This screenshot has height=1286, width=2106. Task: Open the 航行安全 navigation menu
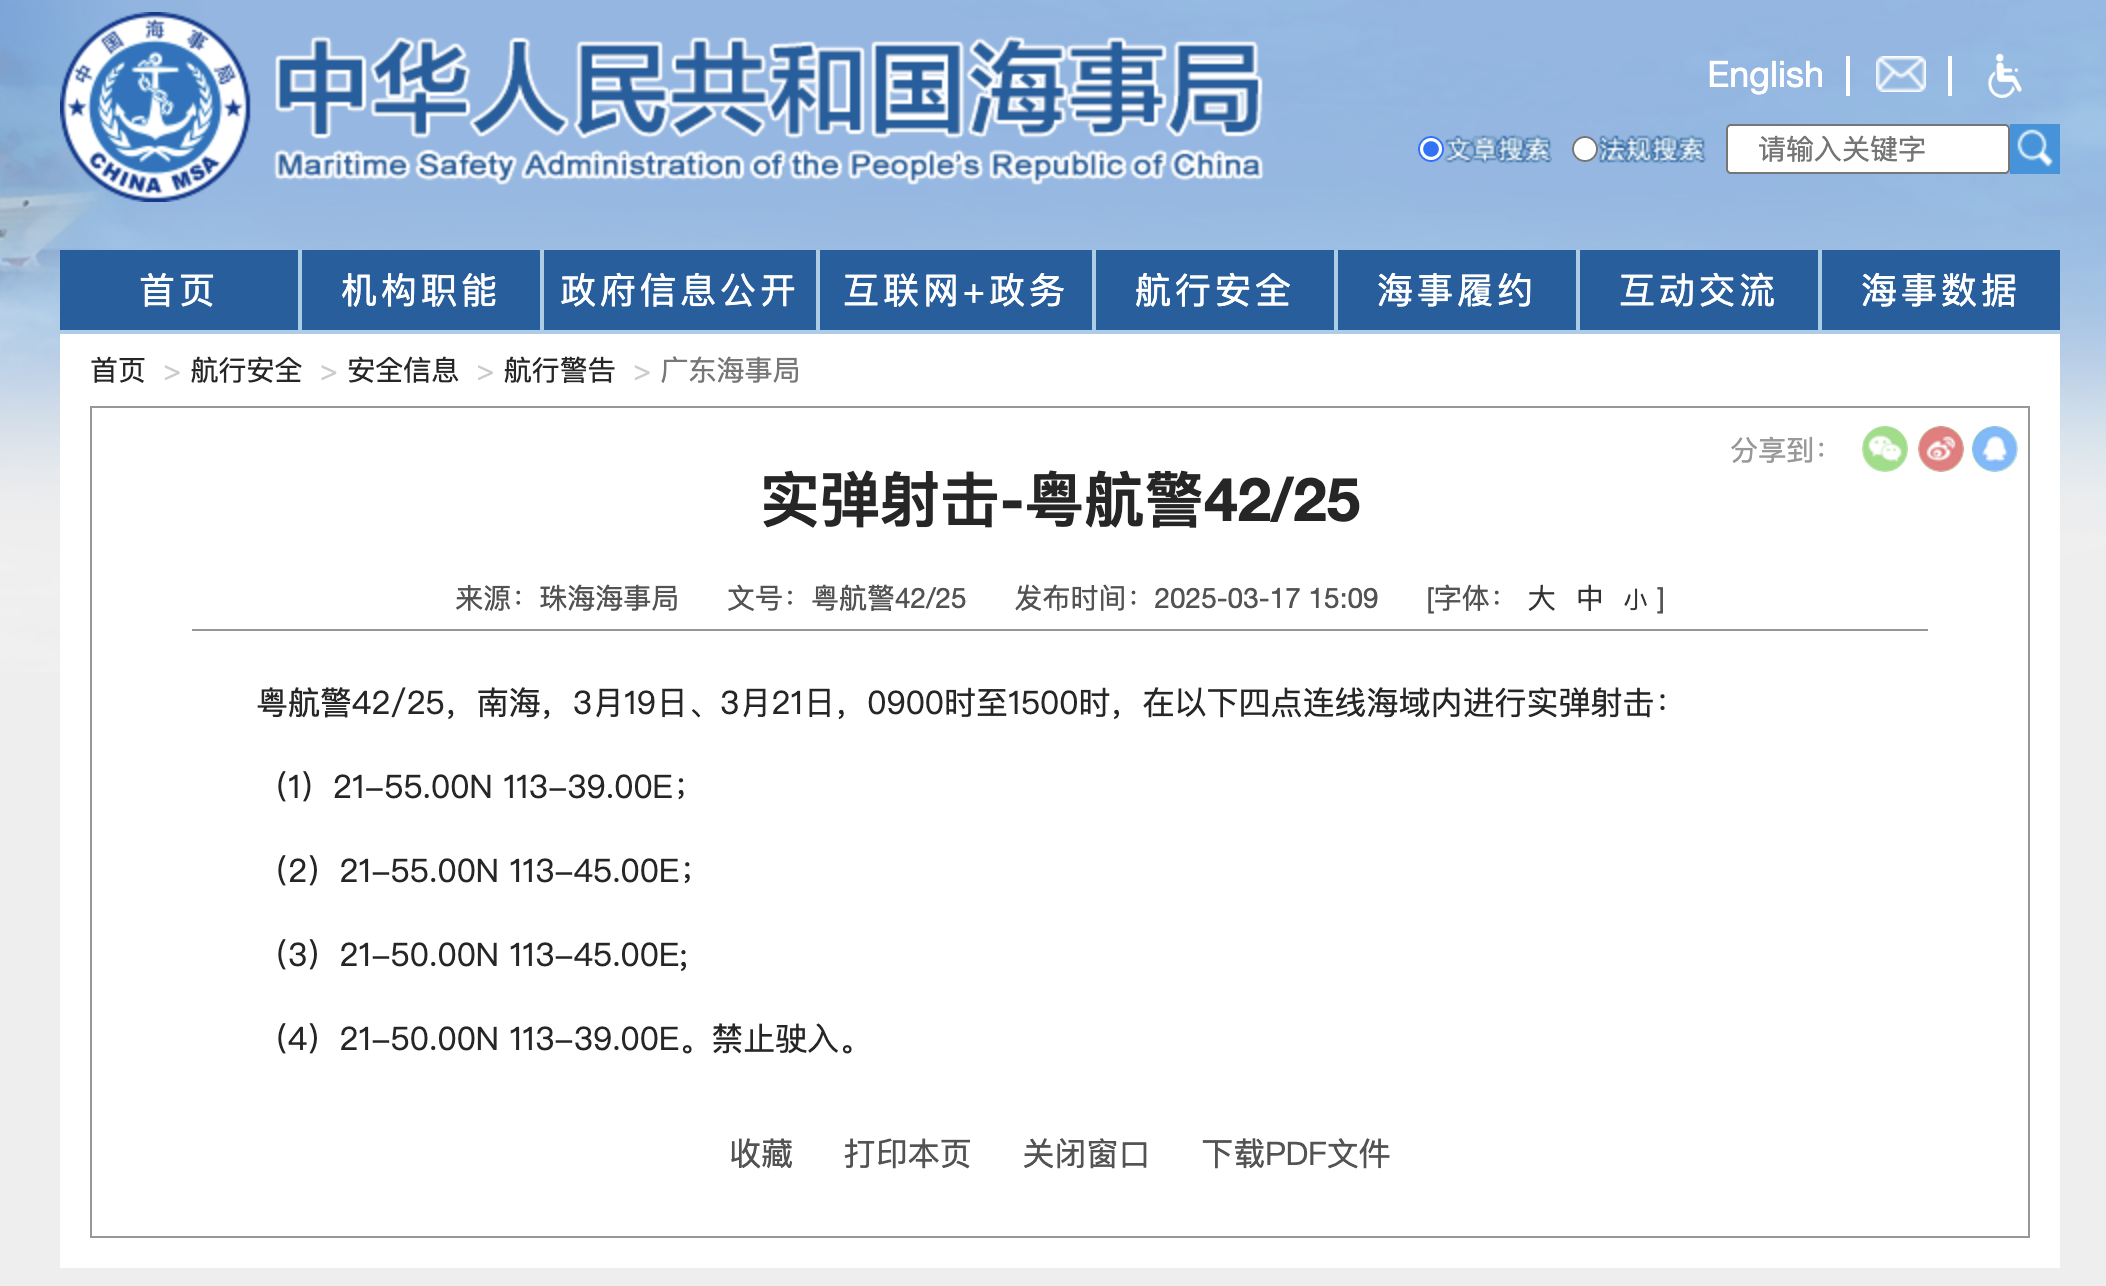click(x=1214, y=291)
